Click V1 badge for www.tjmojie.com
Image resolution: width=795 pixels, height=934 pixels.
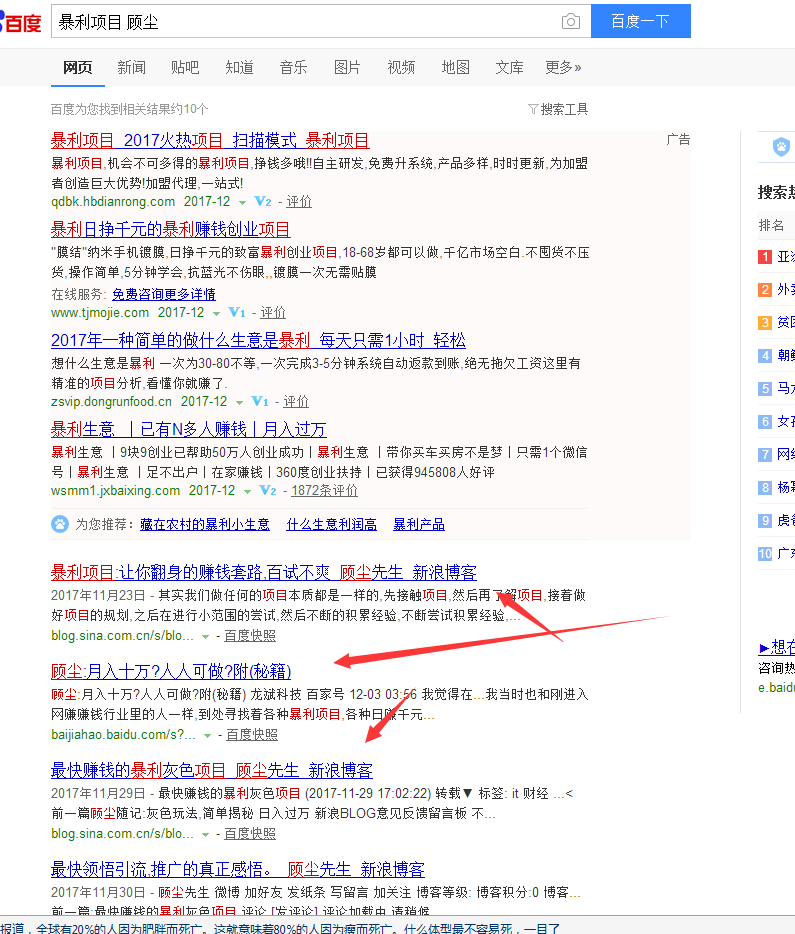(236, 312)
